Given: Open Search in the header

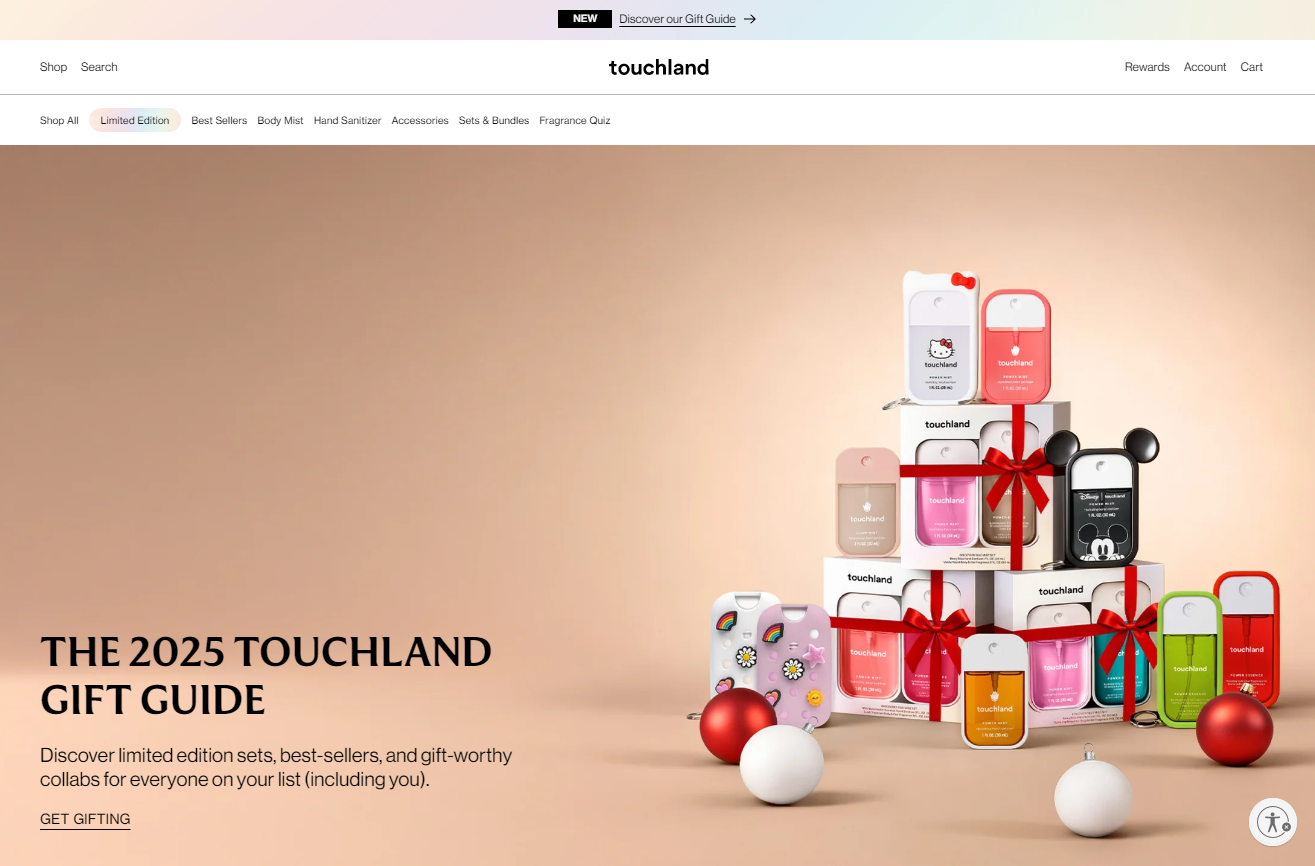Looking at the screenshot, I should coord(99,67).
